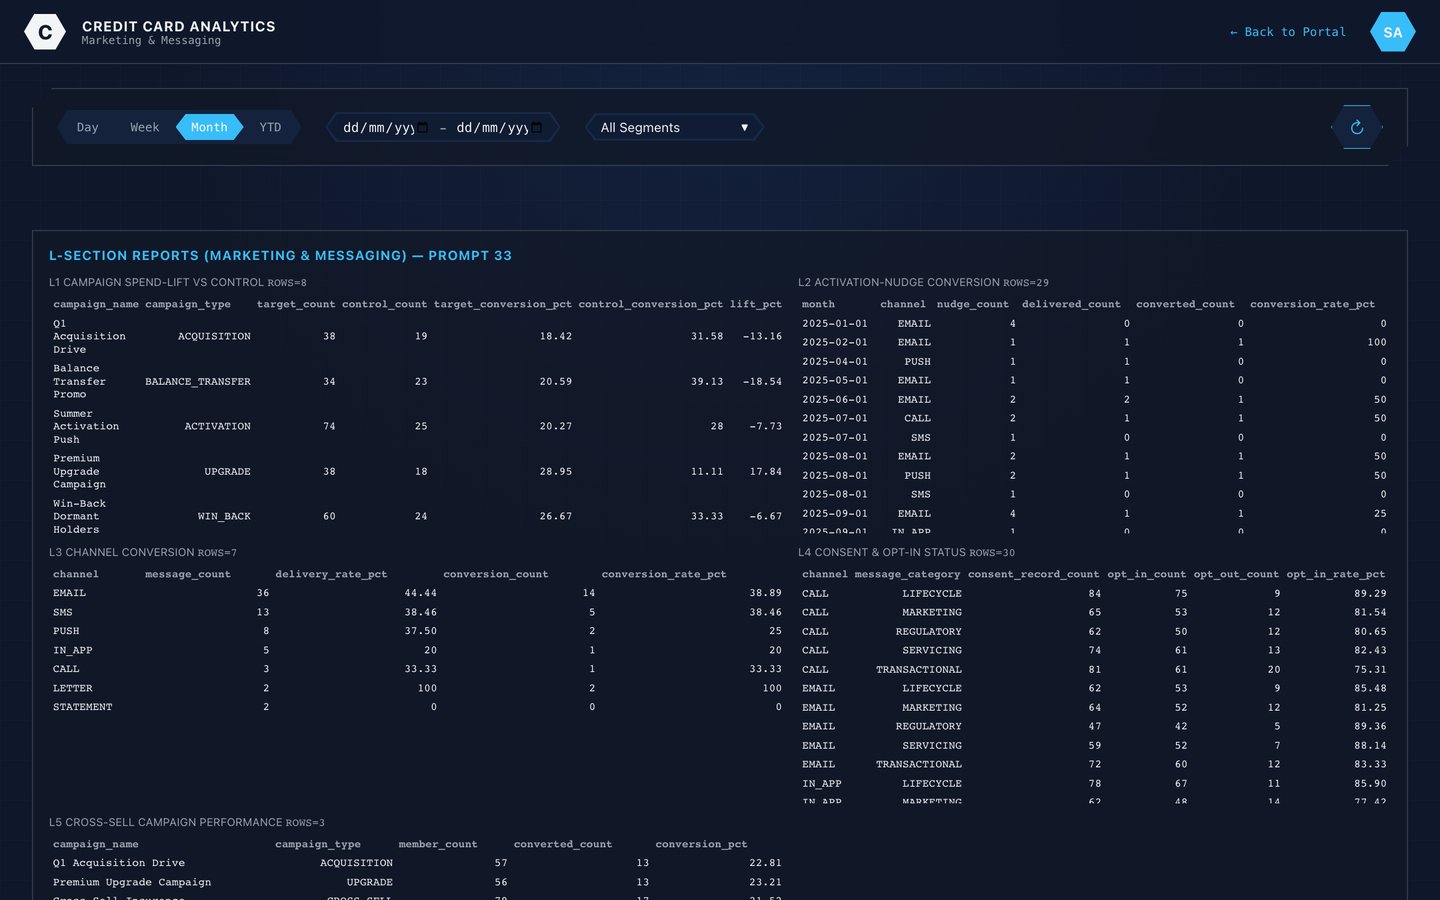This screenshot has width=1440, height=900.
Task: Click message_count column header in L3
Action: click(188, 574)
